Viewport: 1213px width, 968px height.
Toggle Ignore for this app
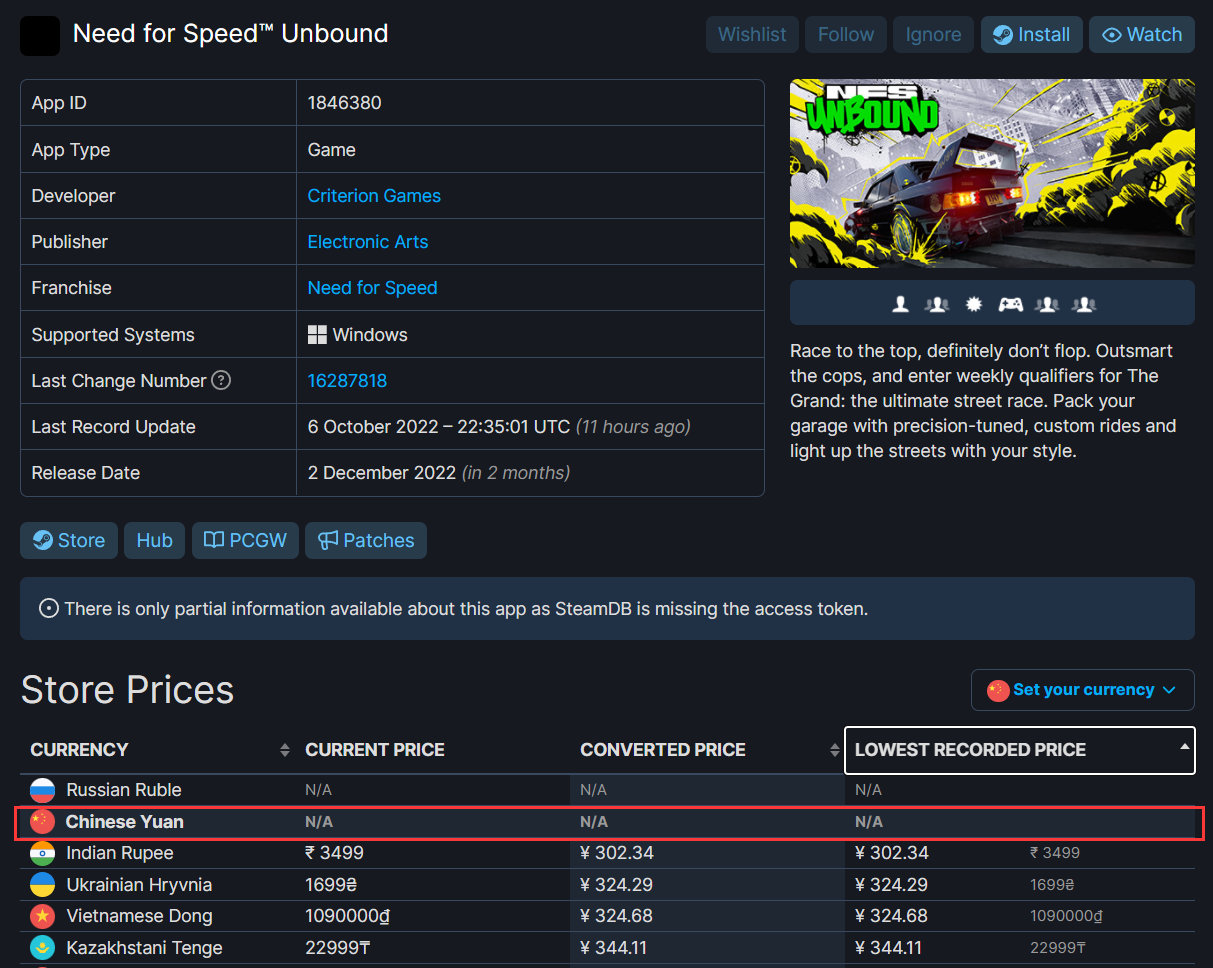[x=932, y=35]
